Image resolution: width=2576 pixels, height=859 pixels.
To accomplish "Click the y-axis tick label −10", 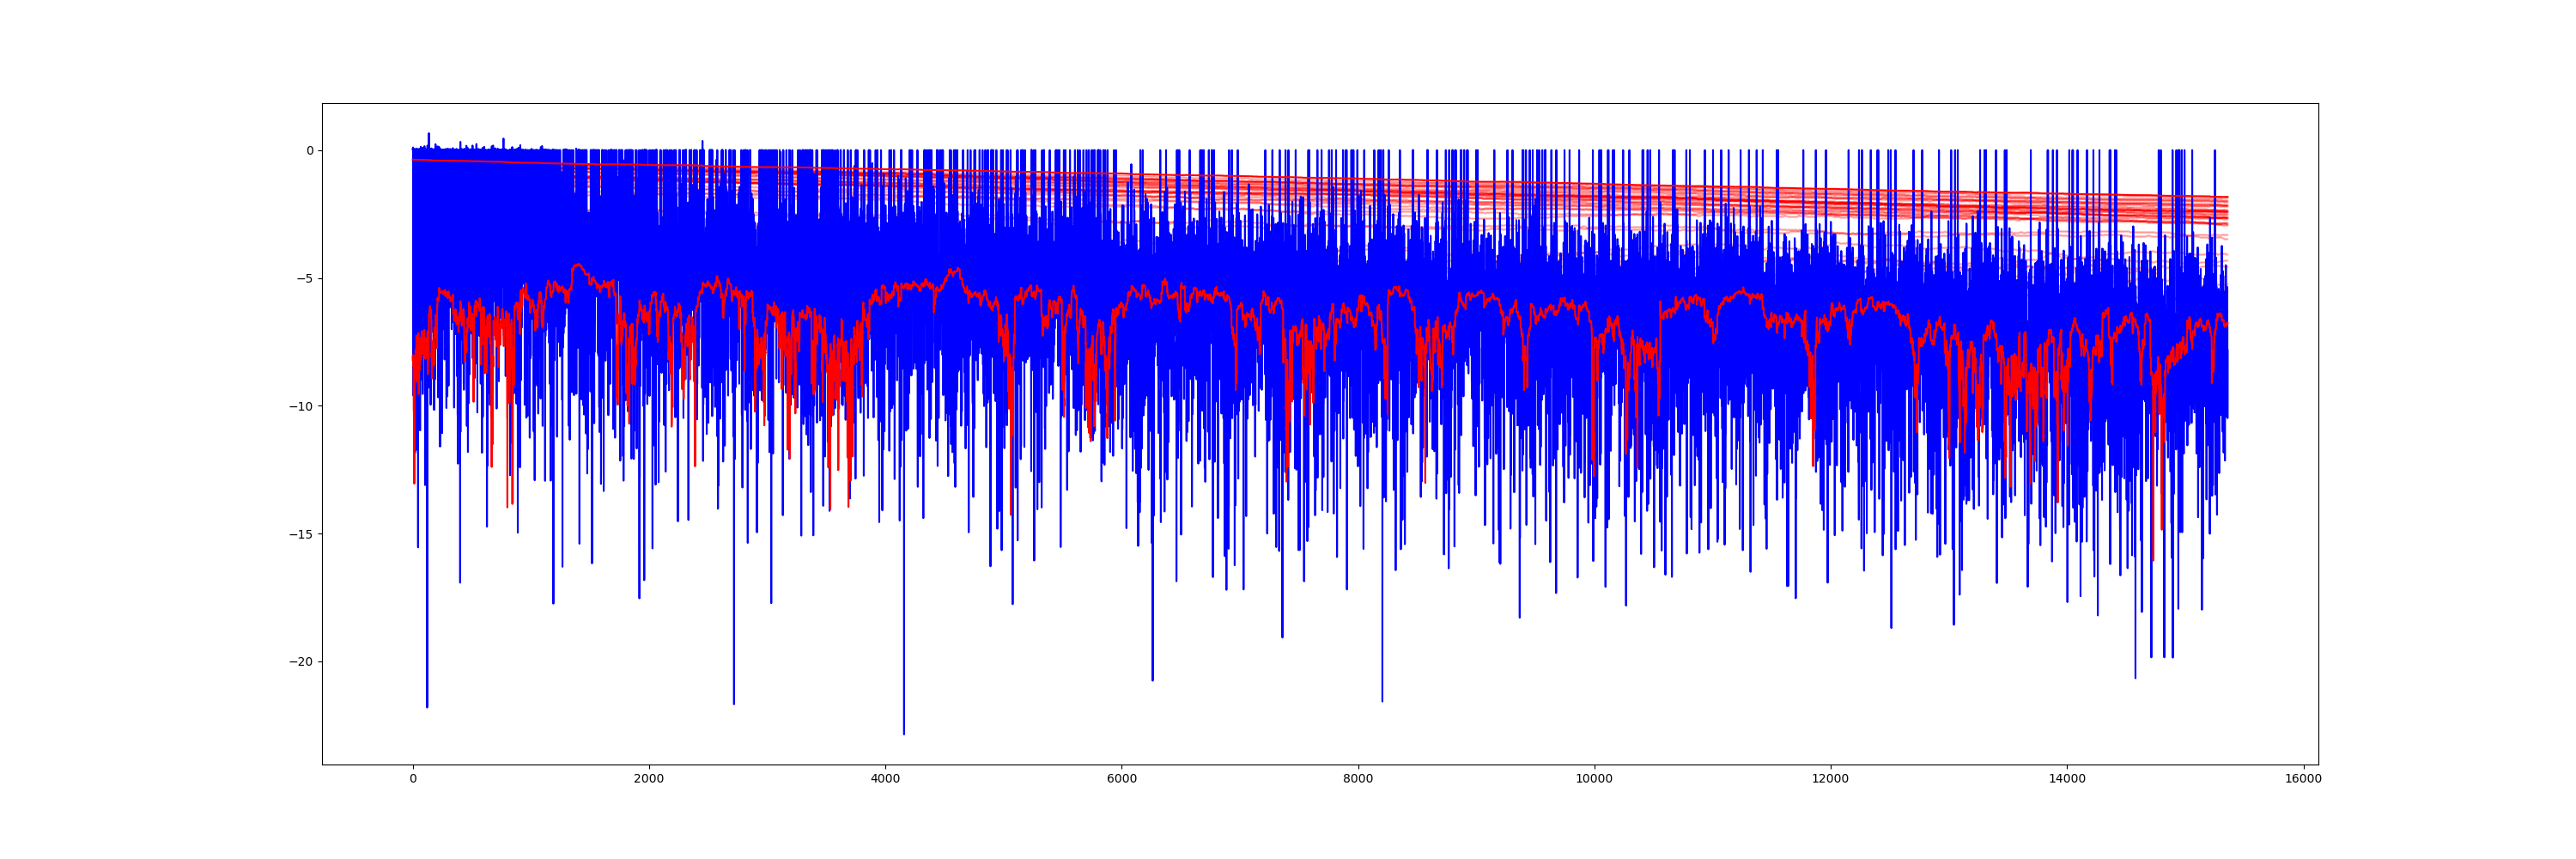I will tap(300, 407).
